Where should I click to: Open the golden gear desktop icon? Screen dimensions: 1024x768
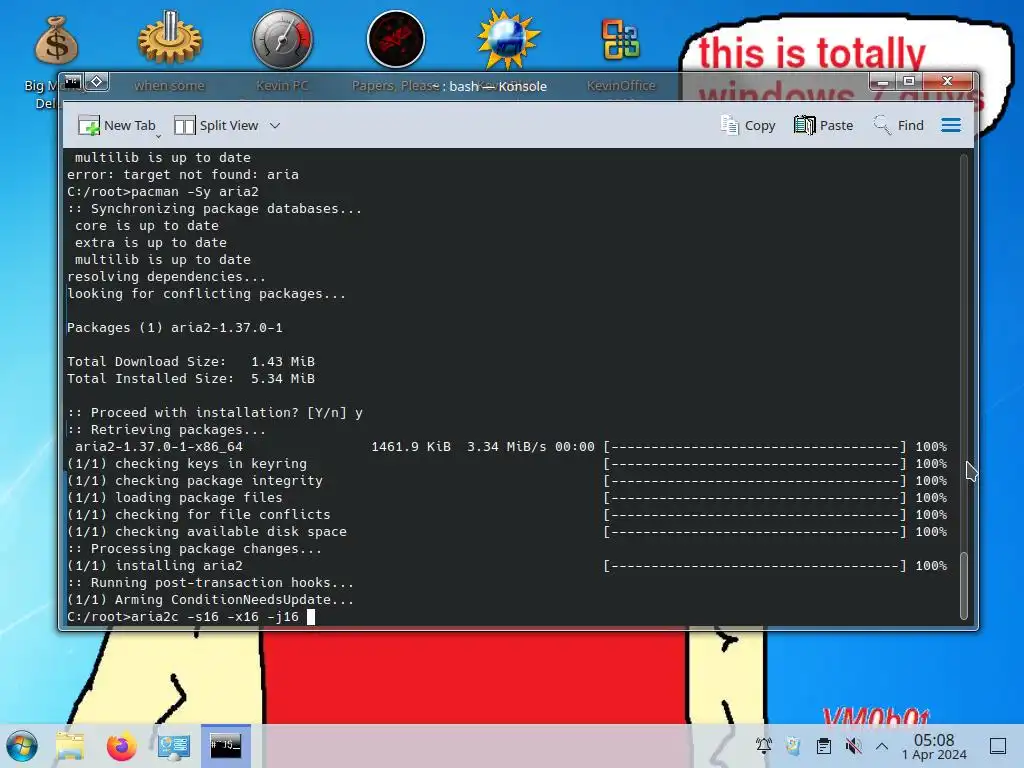pyautogui.click(x=170, y=40)
